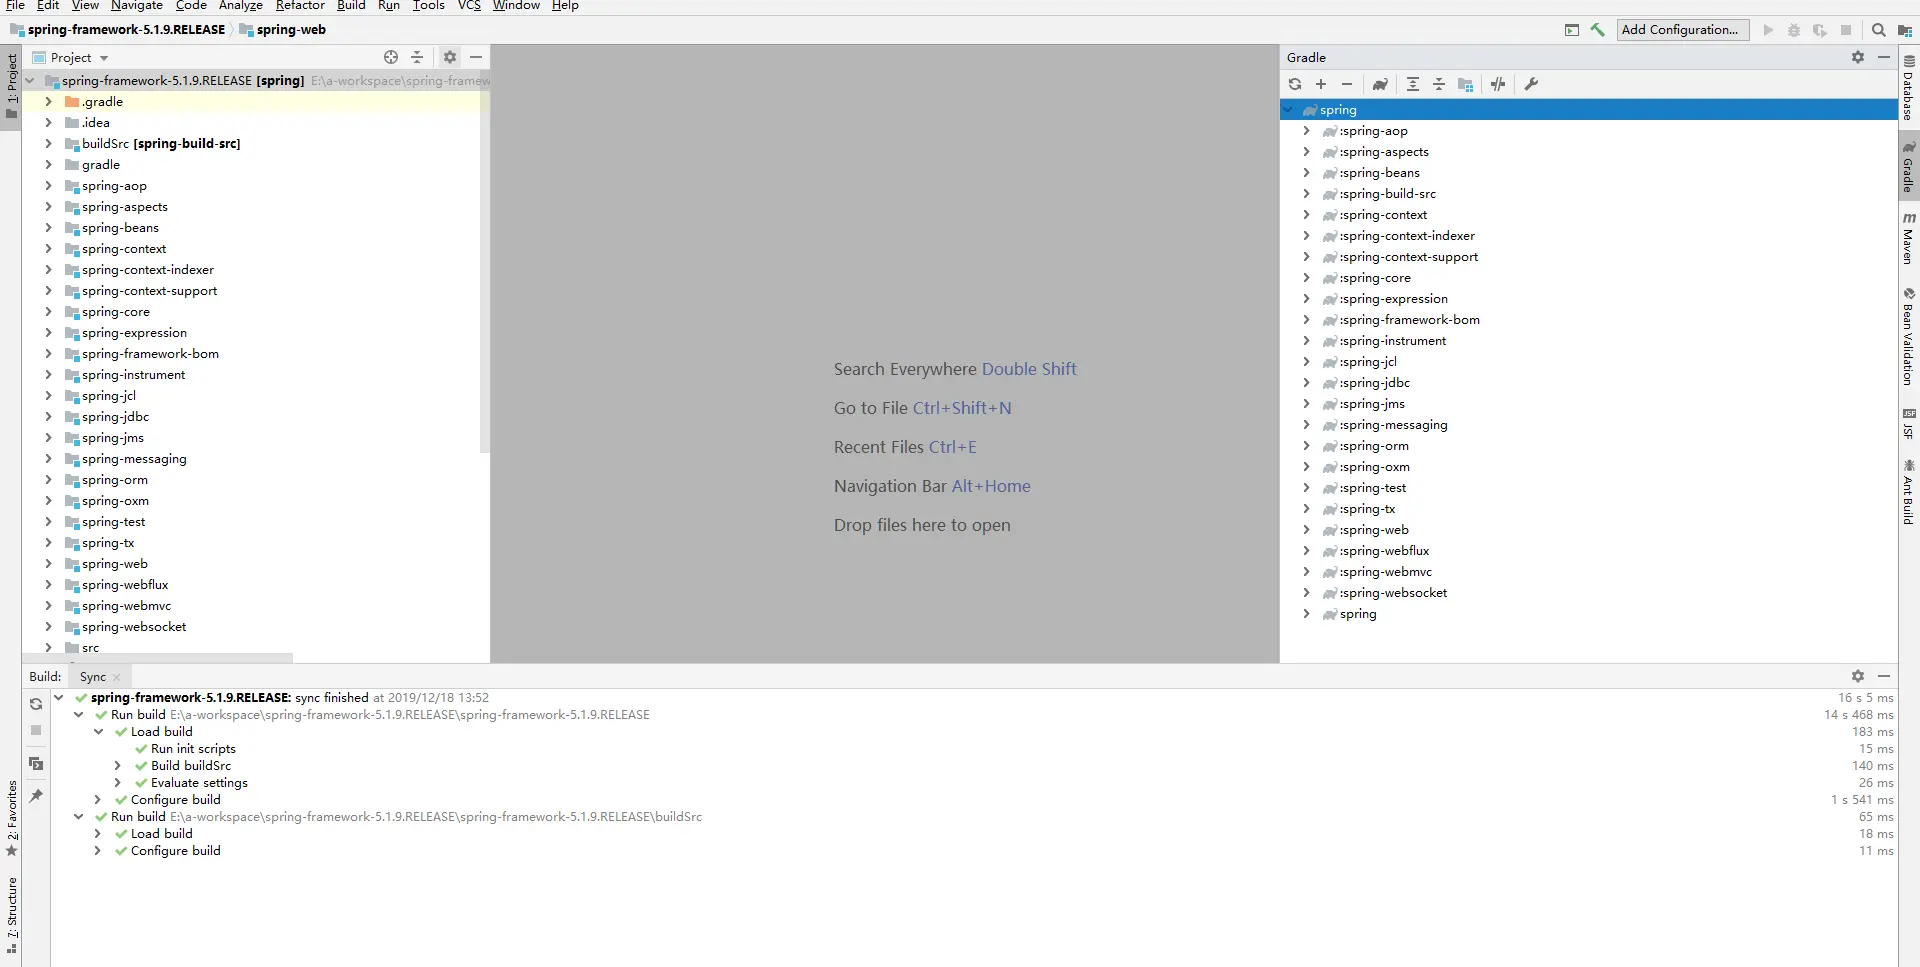The image size is (1920, 967).
Task: Open Gradle panel gear options
Action: (x=1858, y=57)
